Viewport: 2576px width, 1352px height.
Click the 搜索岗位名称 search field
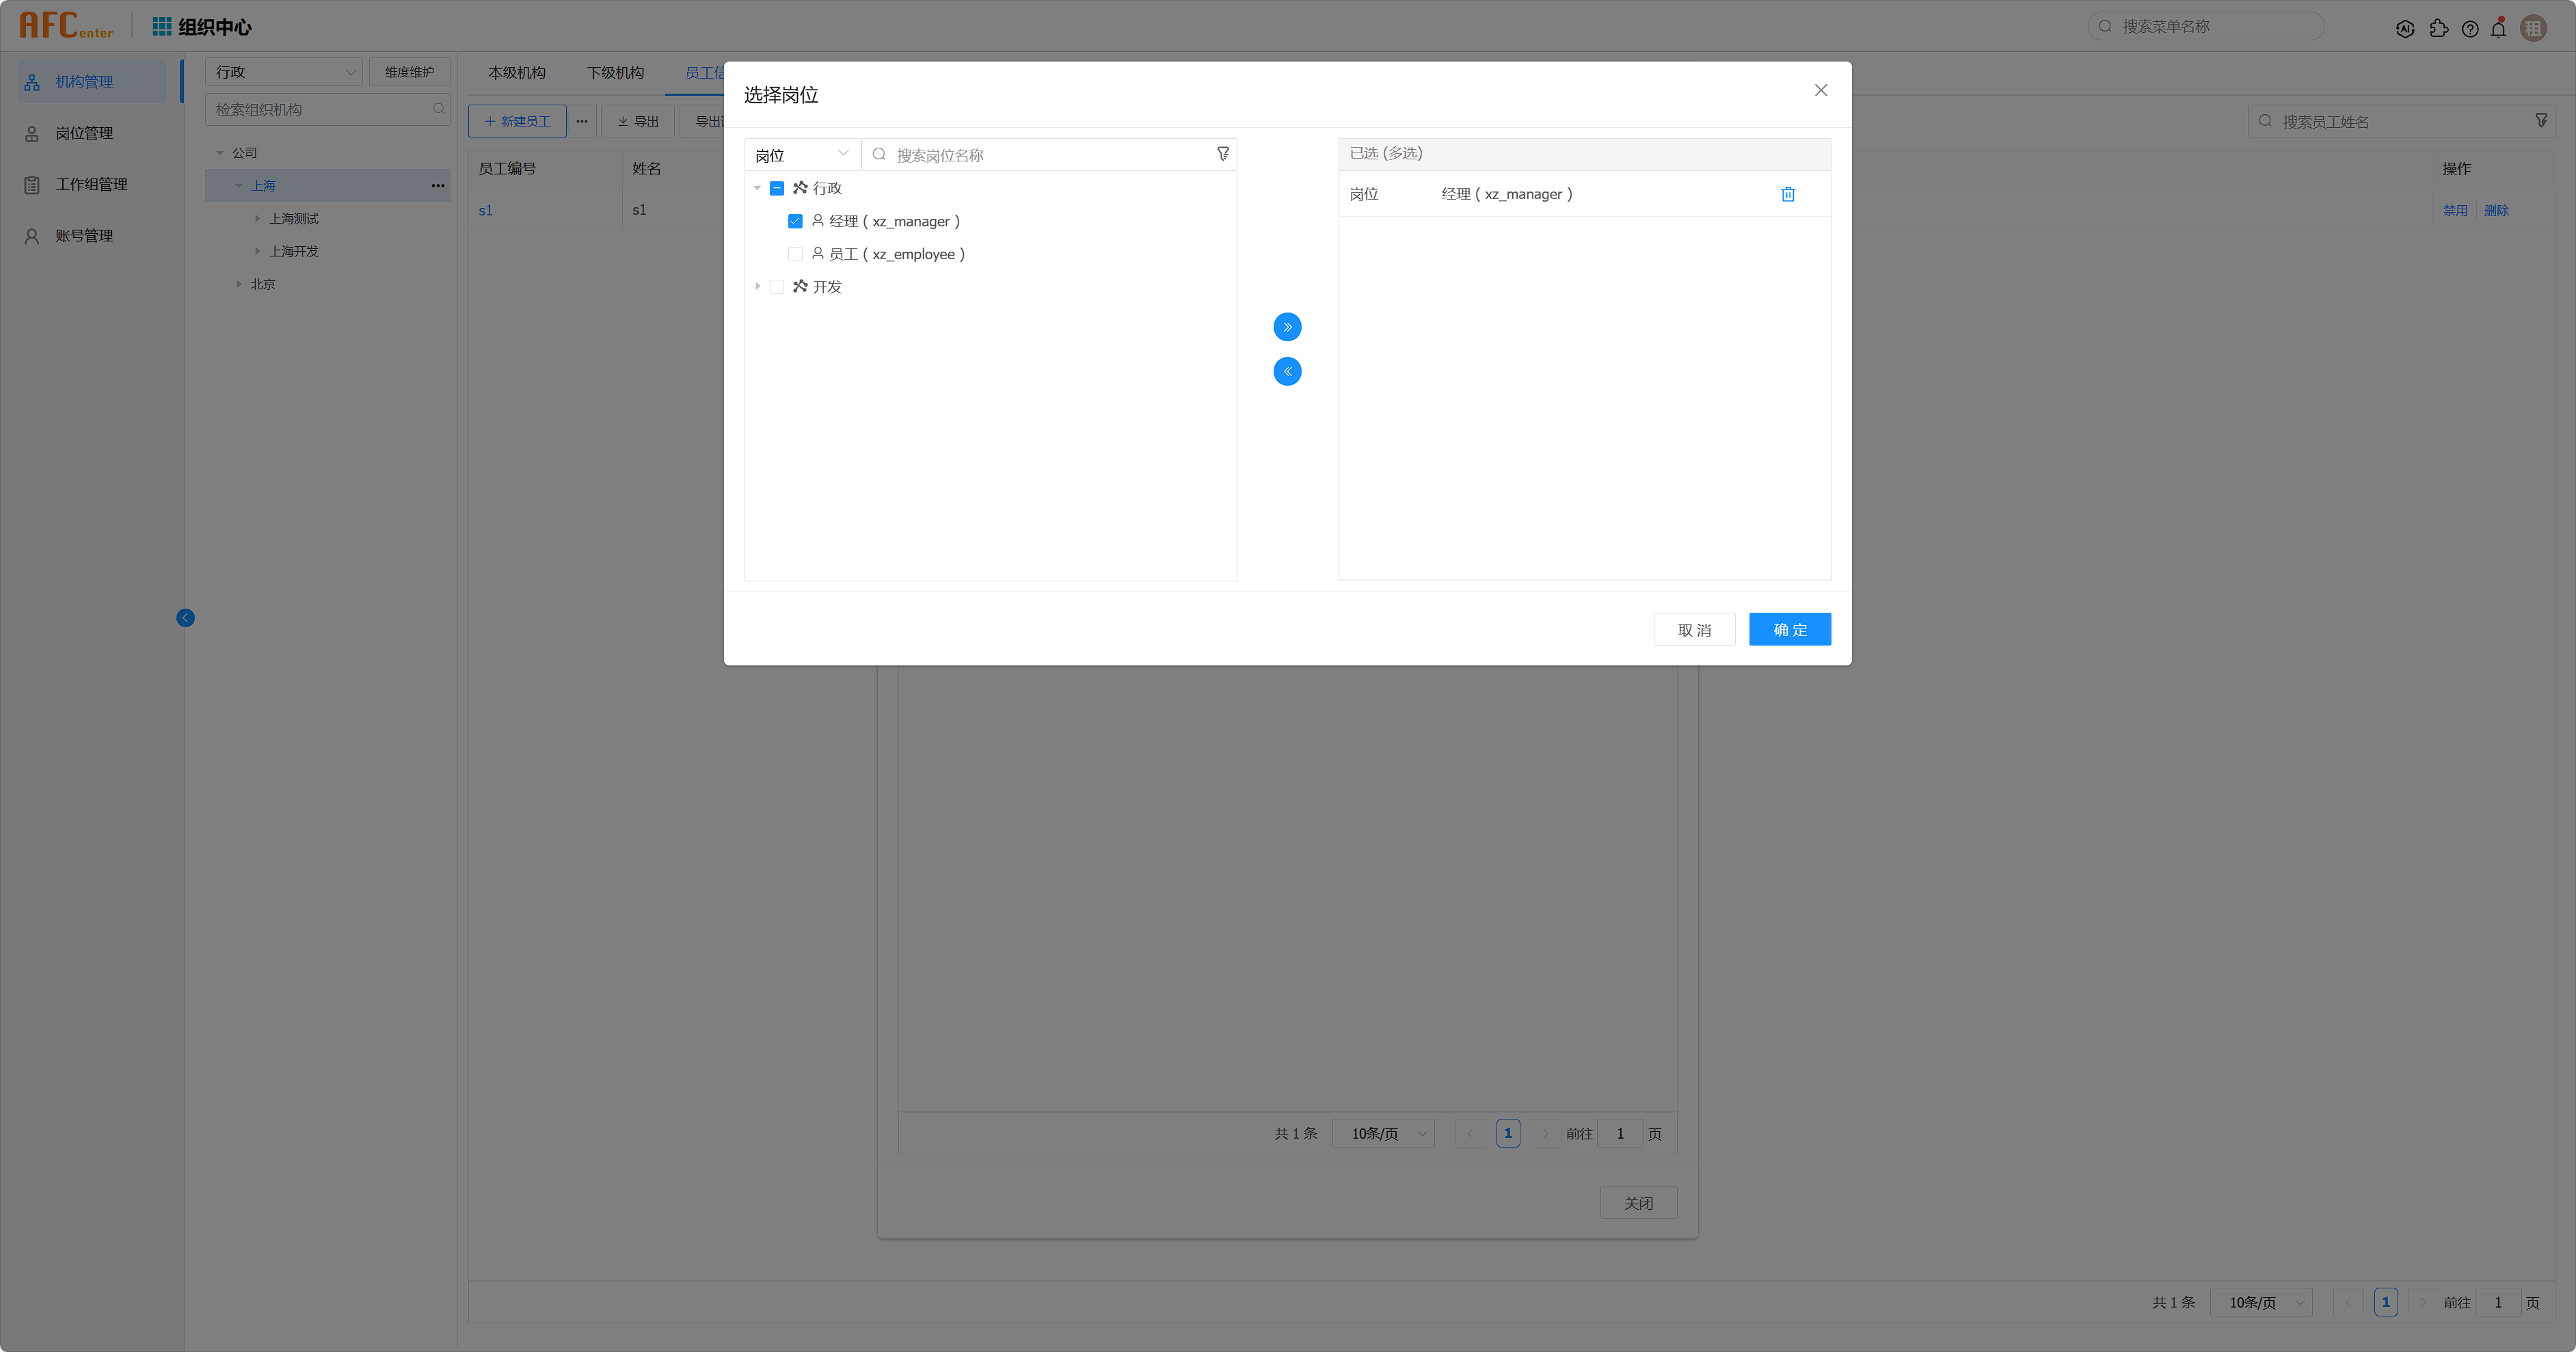(x=1040, y=155)
